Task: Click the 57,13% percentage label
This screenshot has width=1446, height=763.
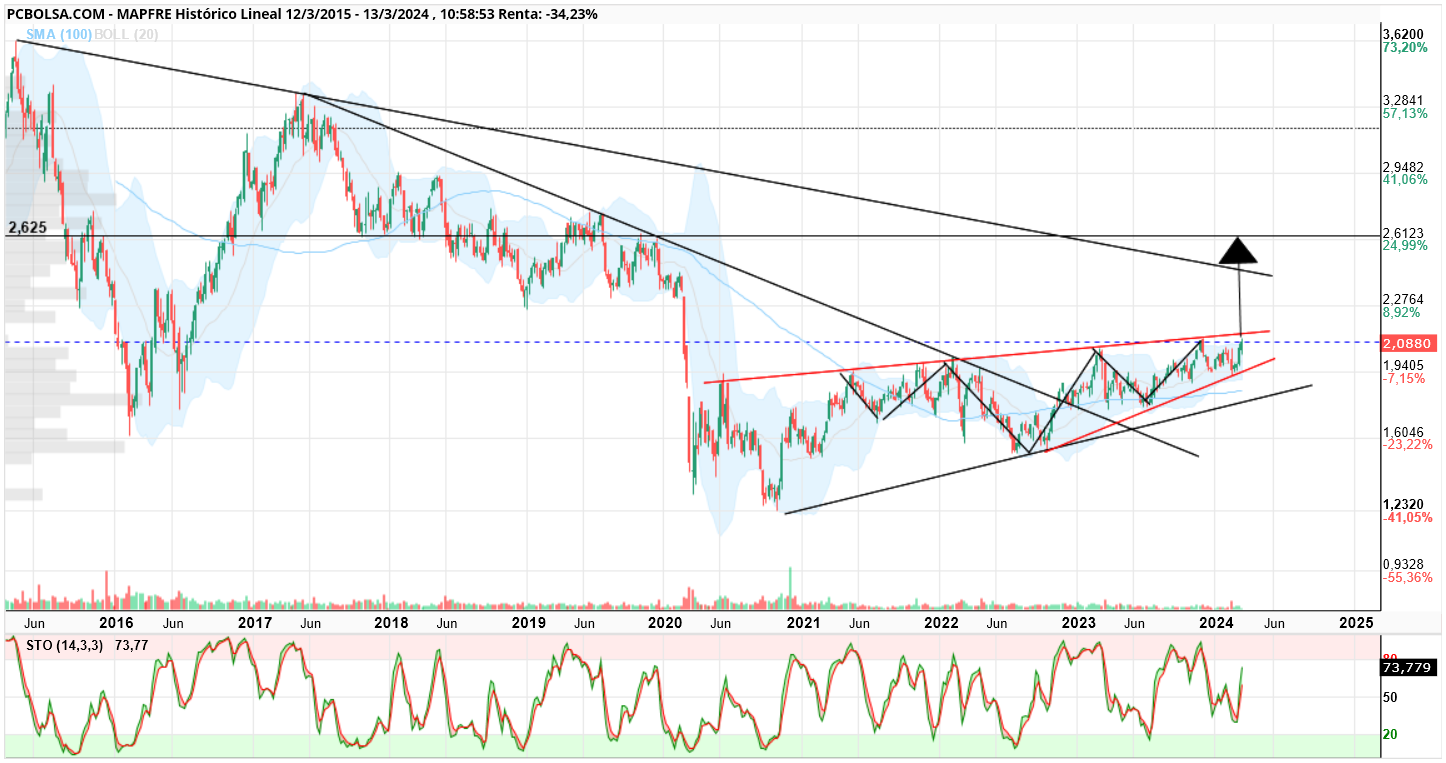Action: click(1405, 114)
